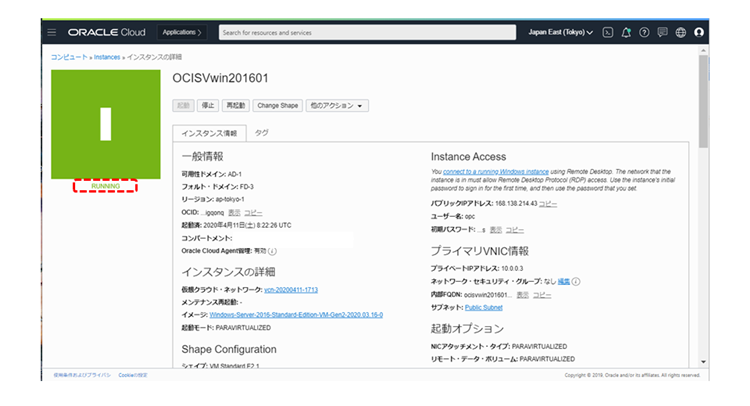Go to Compute breadcrumb link
Image resolution: width=750 pixels, height=406 pixels.
pyautogui.click(x=69, y=57)
